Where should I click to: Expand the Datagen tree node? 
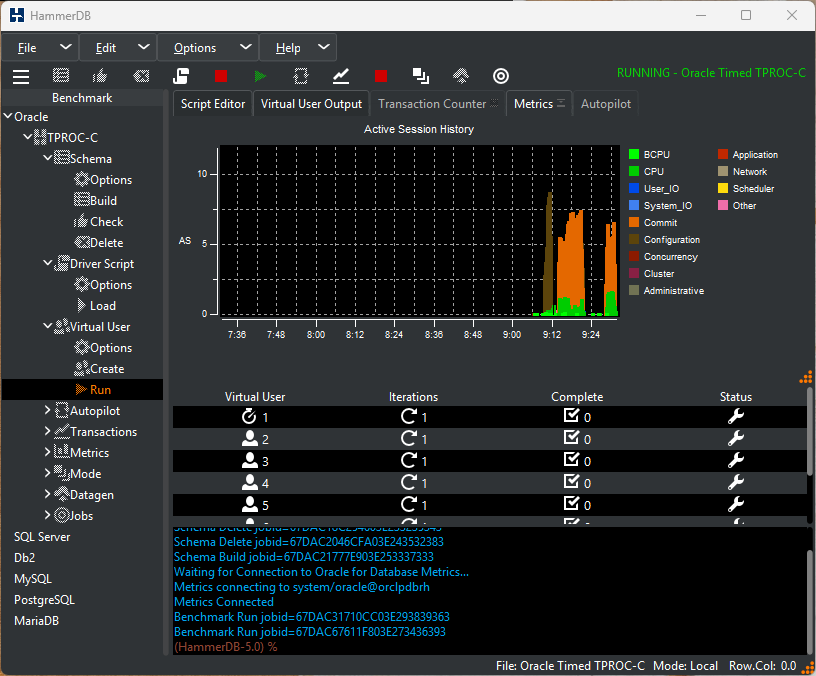click(47, 494)
